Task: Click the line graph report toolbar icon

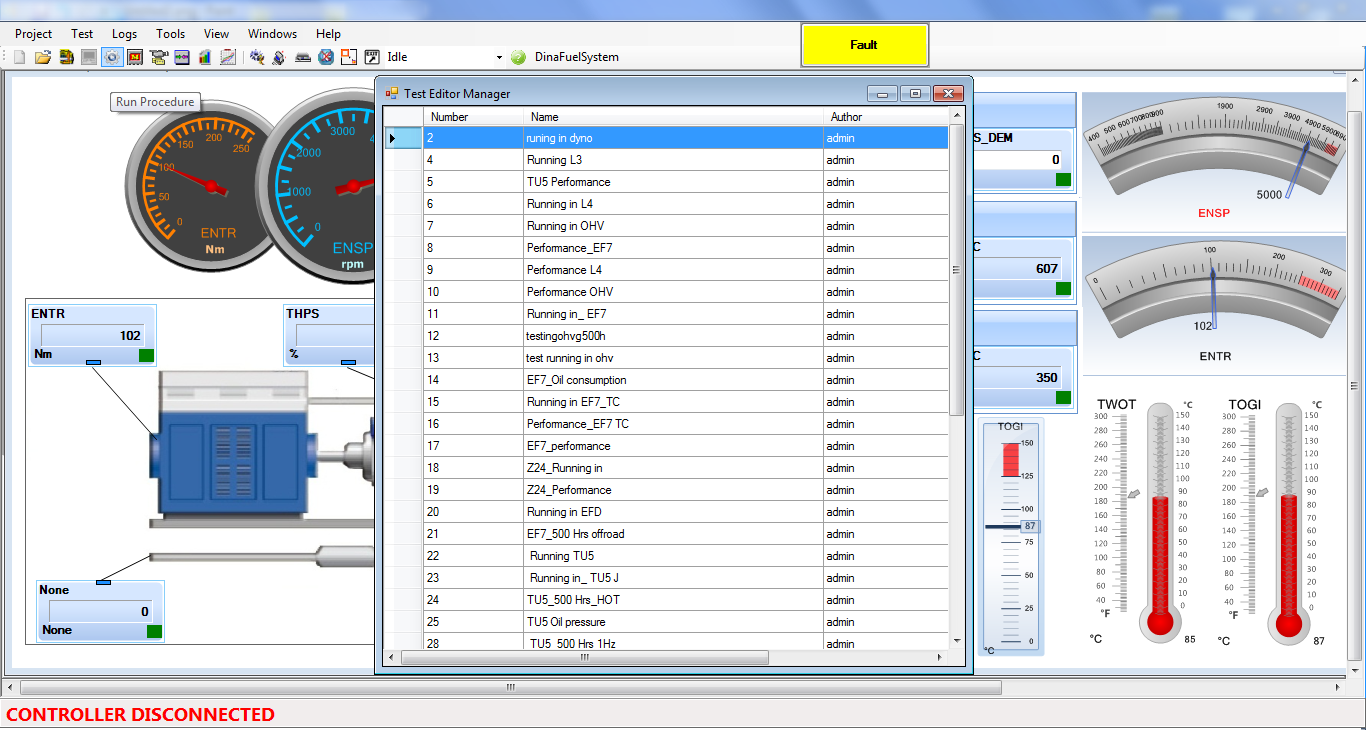Action: [228, 57]
